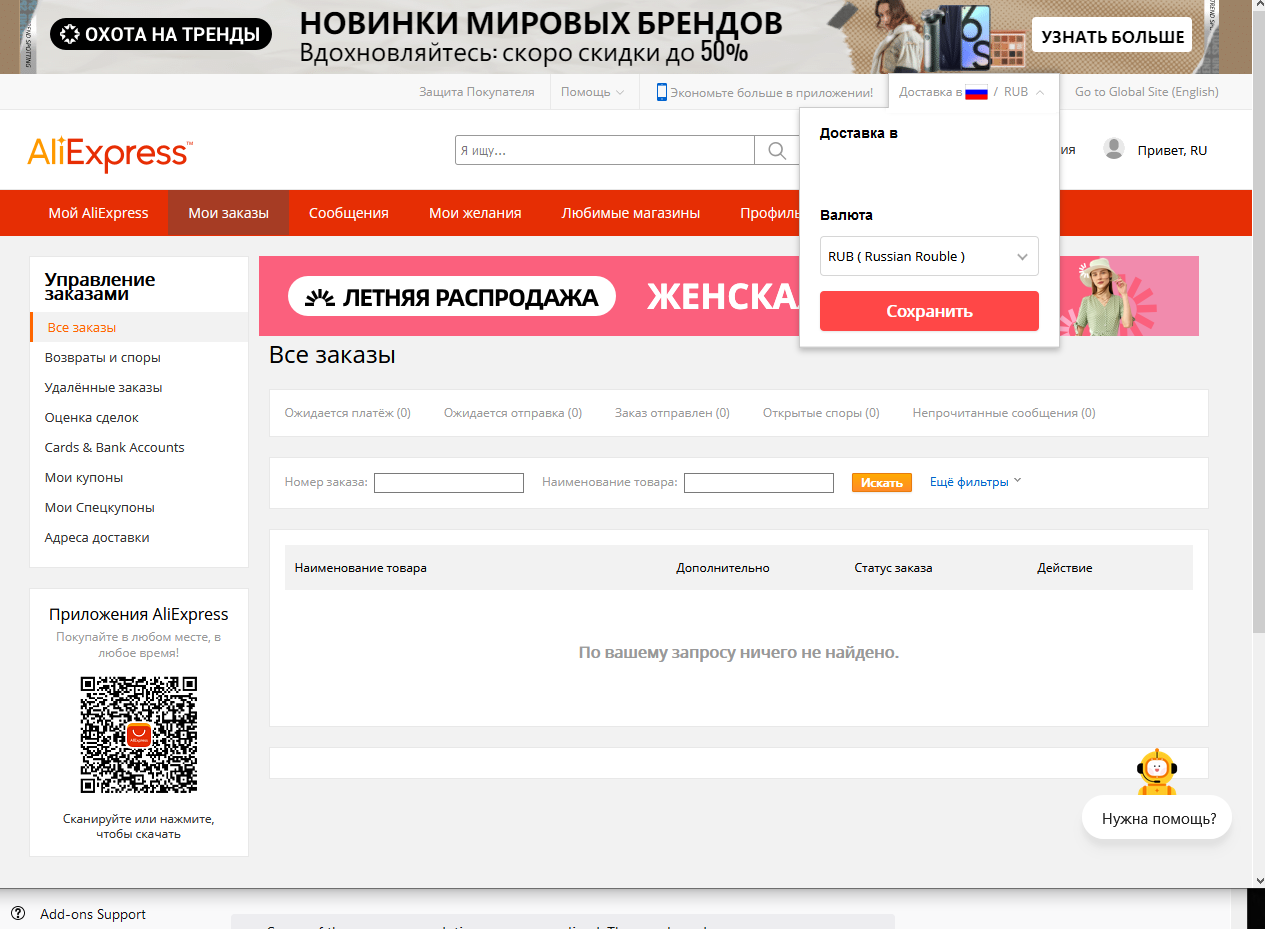The width and height of the screenshot is (1265, 929).
Task: Click the Номер заказа input field
Action: [x=449, y=483]
